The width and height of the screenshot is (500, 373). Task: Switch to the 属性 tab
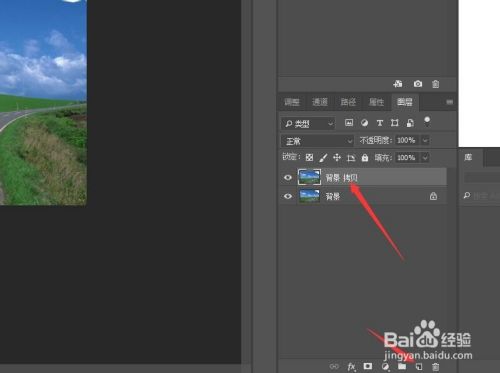tap(376, 102)
